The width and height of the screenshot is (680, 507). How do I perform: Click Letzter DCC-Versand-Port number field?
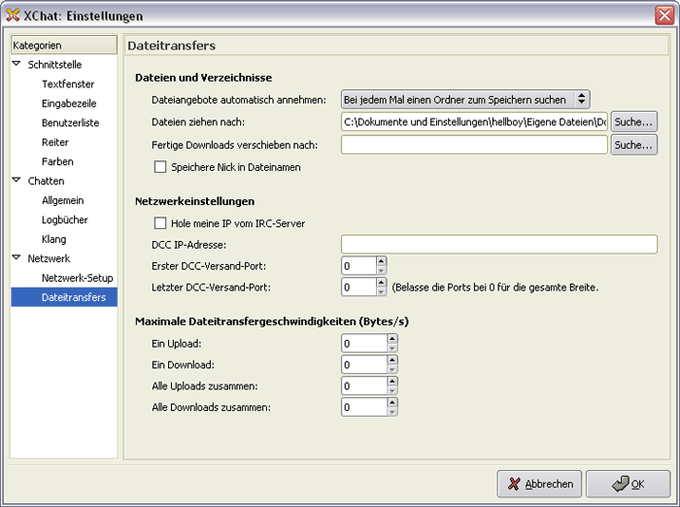pos(359,287)
